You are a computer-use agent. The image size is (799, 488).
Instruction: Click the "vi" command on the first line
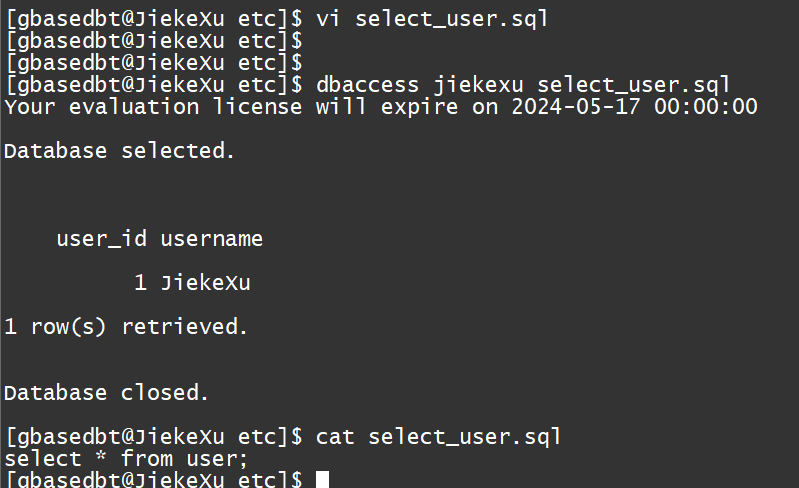click(328, 19)
